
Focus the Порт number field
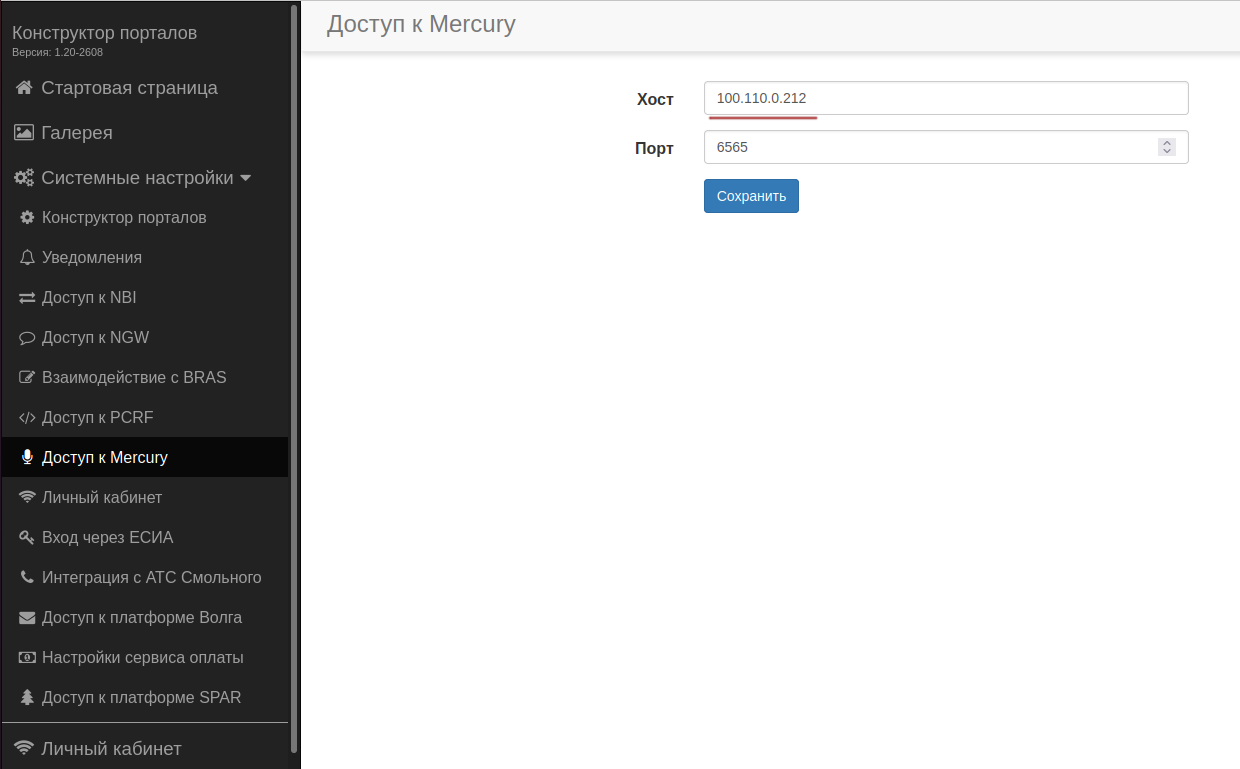[946, 147]
